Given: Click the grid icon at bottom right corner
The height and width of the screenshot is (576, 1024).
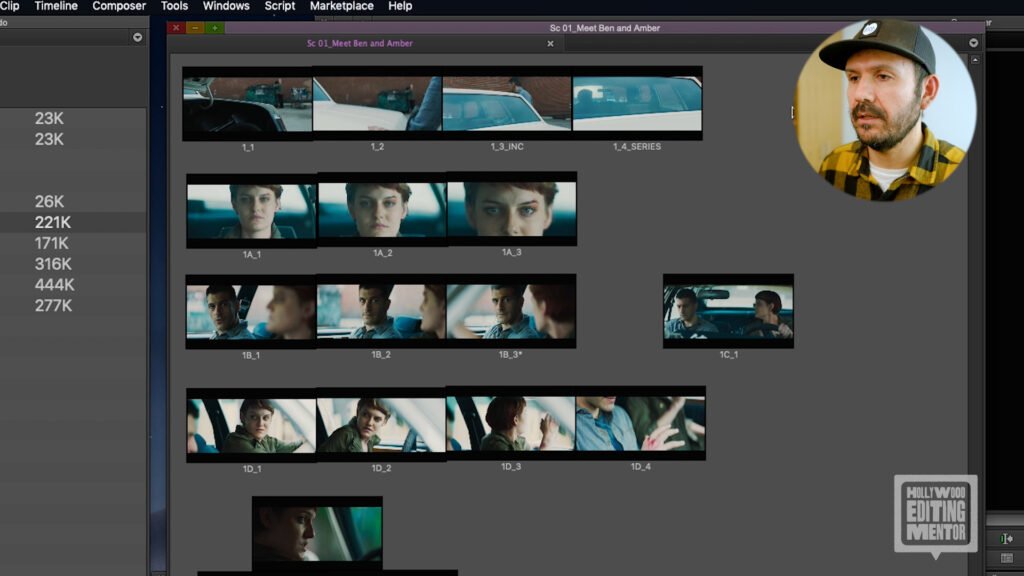Looking at the screenshot, I should [1006, 558].
